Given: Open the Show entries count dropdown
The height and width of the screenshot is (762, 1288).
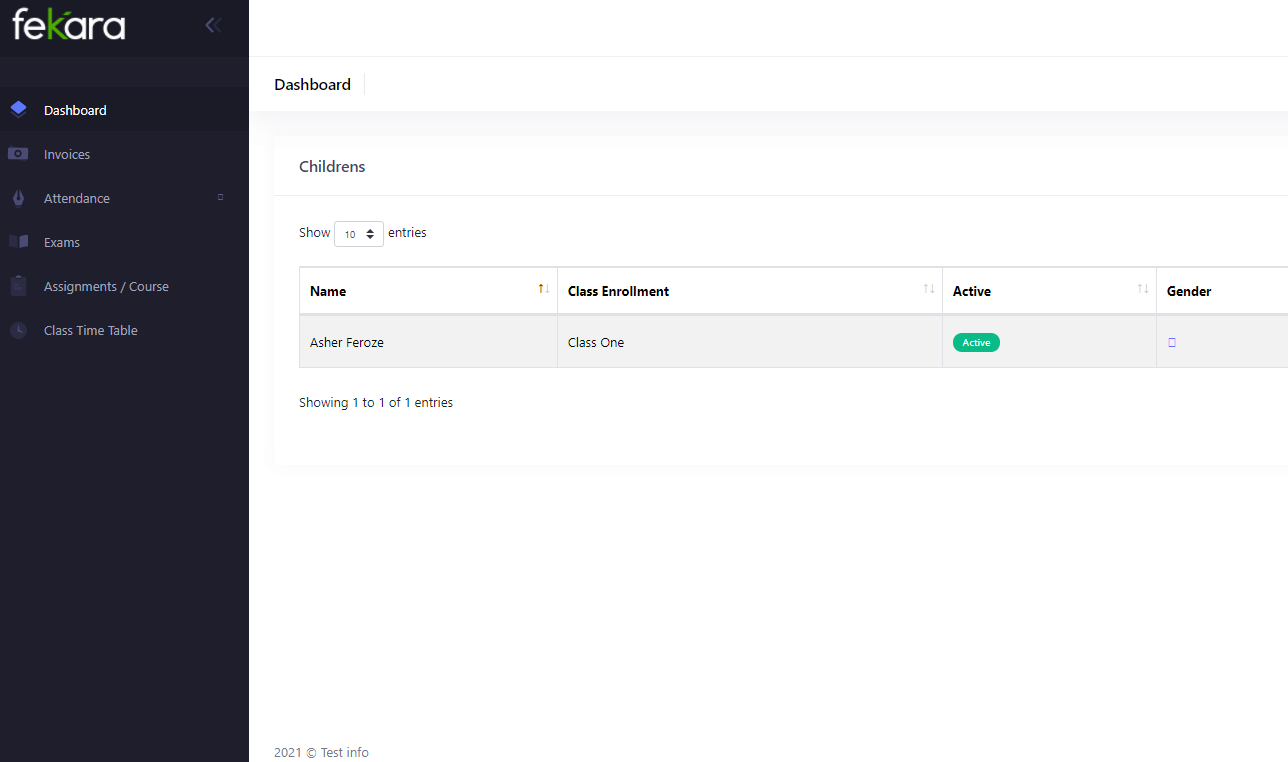Looking at the screenshot, I should (358, 234).
